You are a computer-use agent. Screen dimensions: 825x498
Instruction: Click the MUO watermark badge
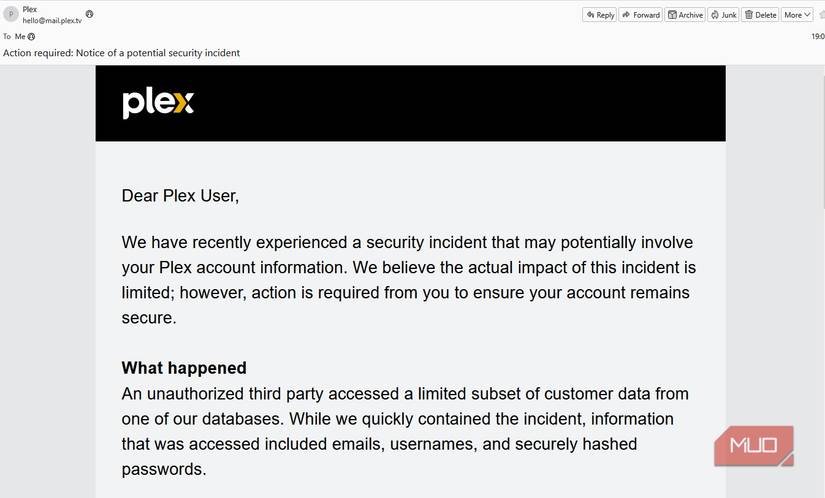pos(753,446)
